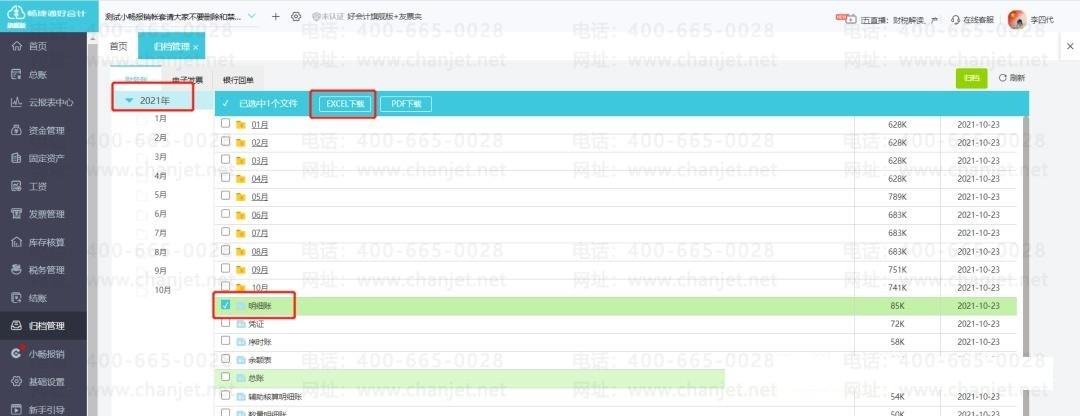The image size is (1080, 416).
Task: Open 新手引导 from the sidebar
Action: (x=40, y=410)
